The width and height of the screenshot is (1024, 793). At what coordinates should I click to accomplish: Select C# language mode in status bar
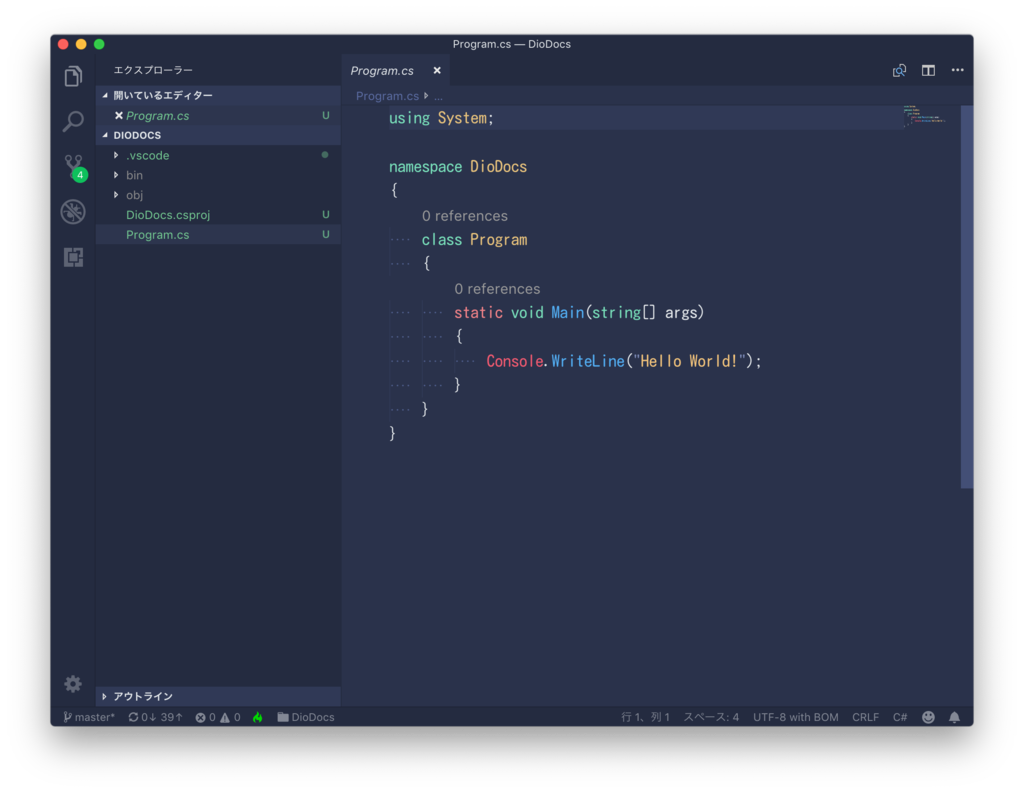click(x=900, y=717)
